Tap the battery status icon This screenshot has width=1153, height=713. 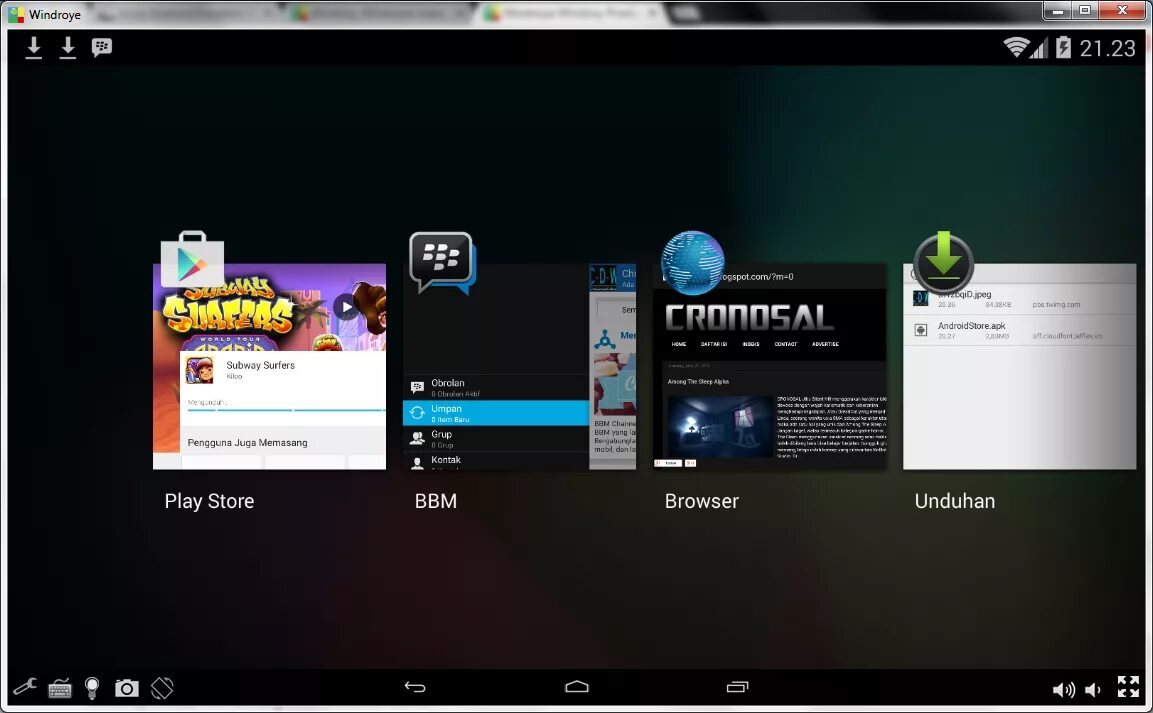(x=1063, y=48)
